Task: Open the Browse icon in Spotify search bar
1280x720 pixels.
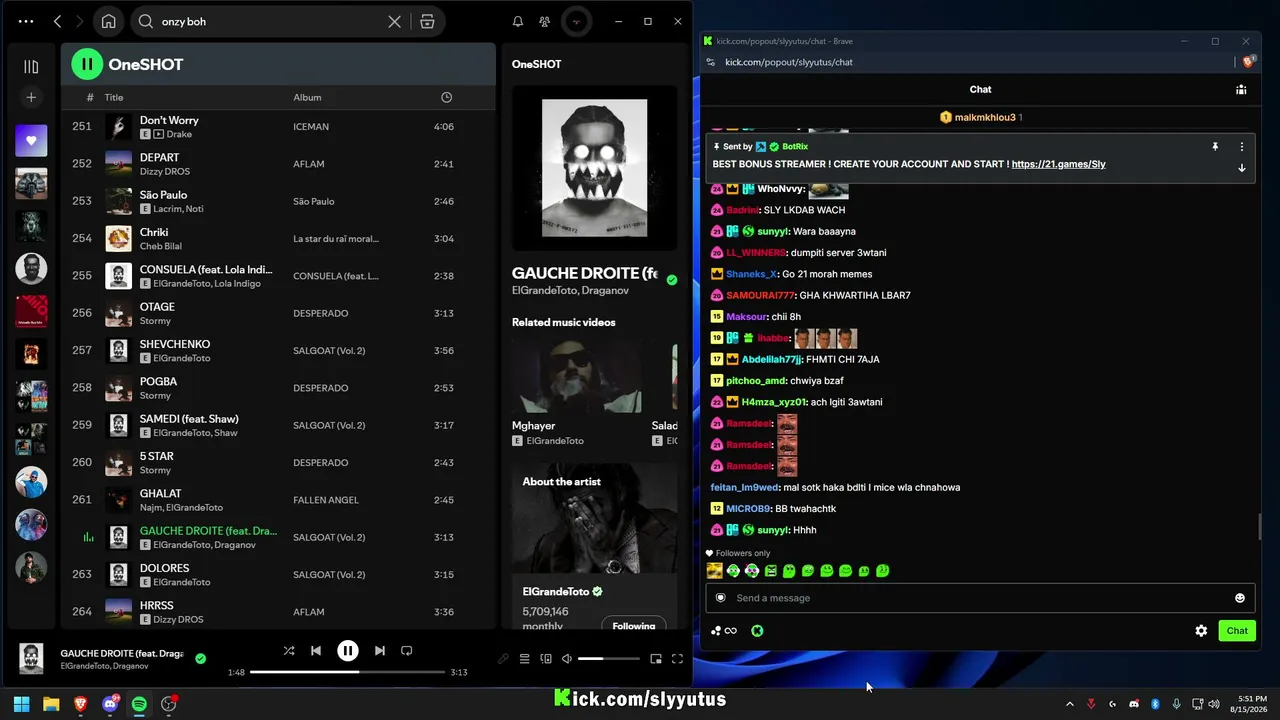Action: (x=427, y=21)
